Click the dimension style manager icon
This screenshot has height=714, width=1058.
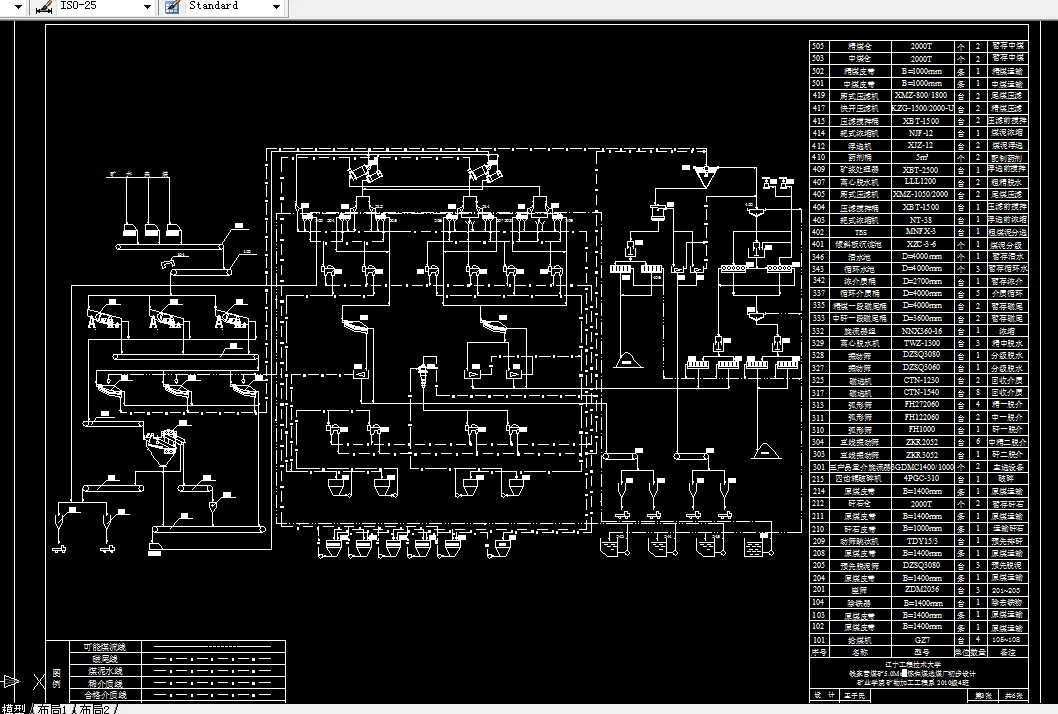coord(44,7)
